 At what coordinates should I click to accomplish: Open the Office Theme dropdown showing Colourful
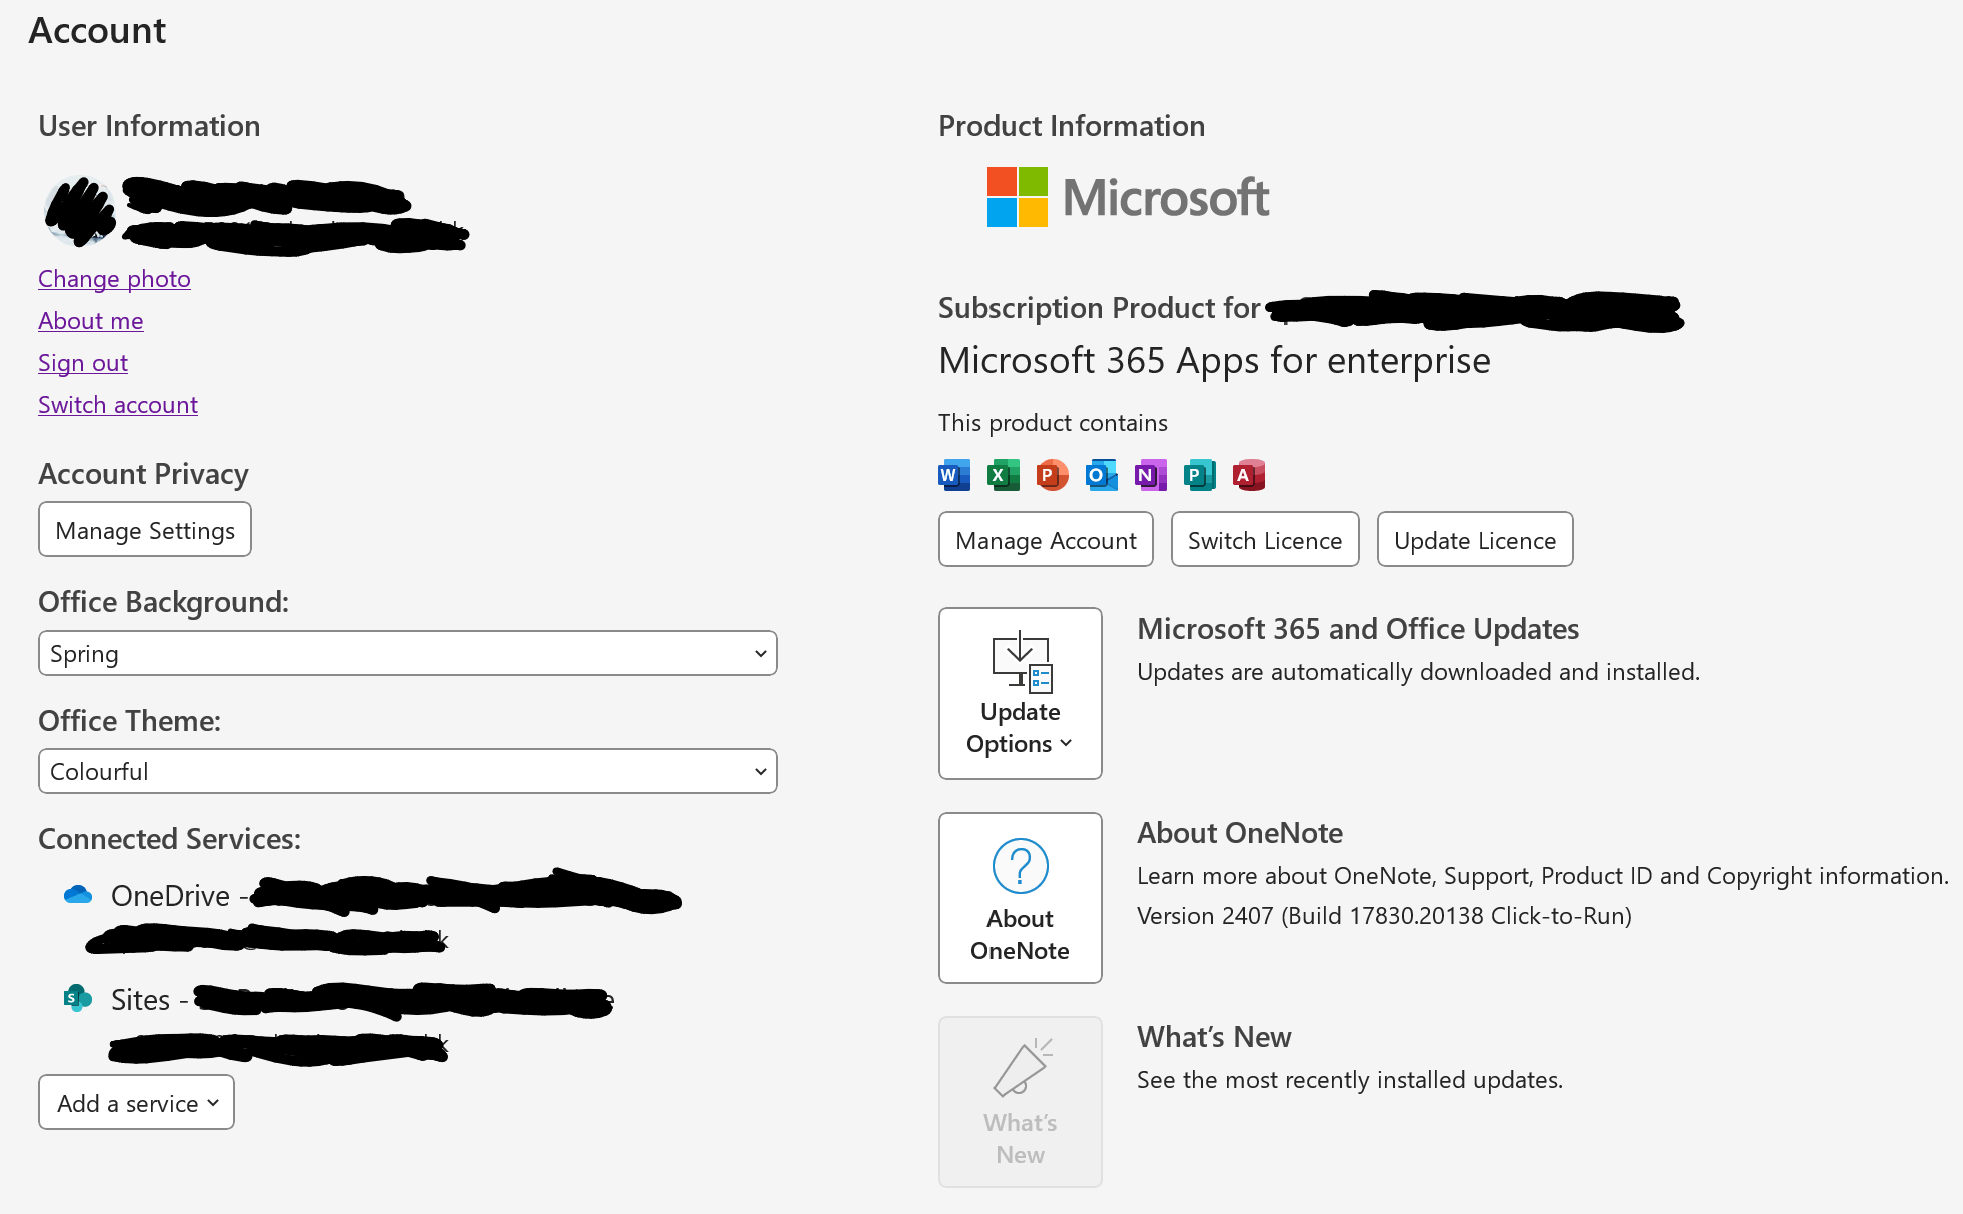click(x=407, y=771)
